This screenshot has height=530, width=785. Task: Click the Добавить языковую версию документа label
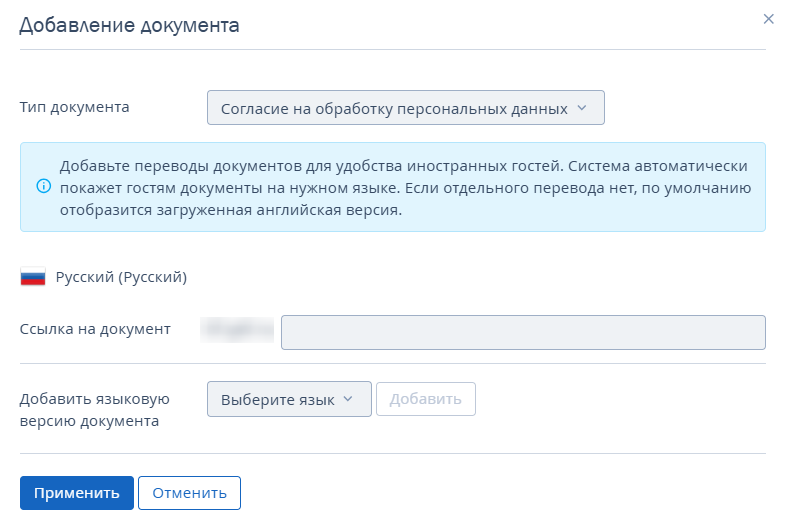click(95, 410)
